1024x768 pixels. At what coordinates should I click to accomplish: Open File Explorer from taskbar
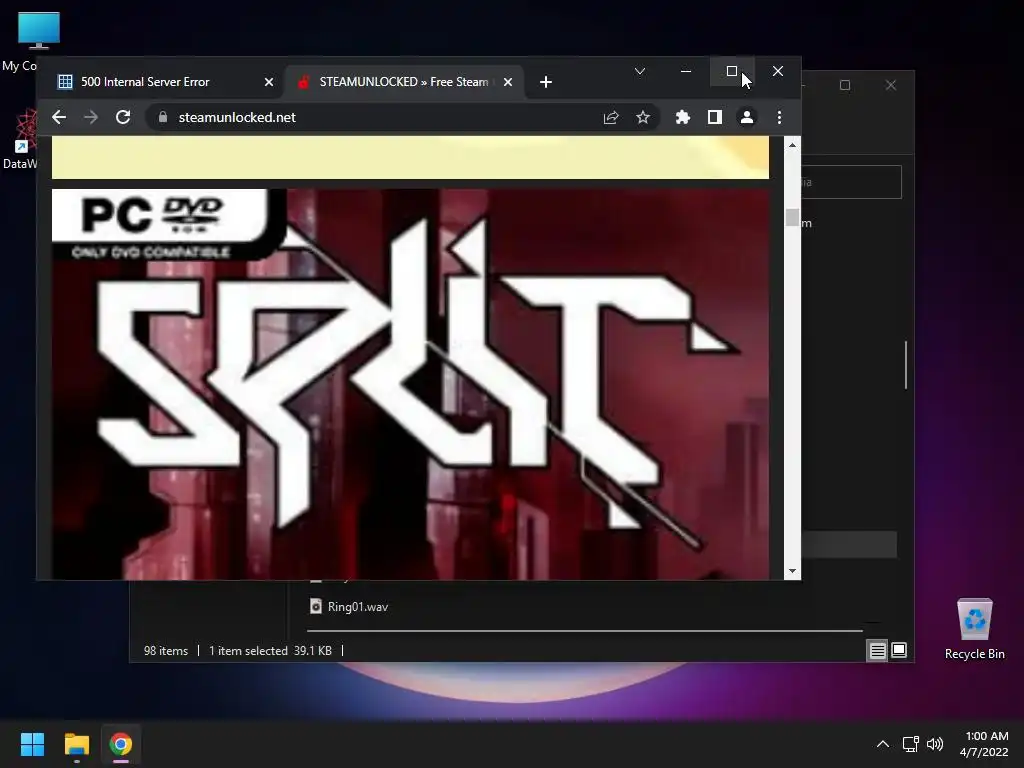tap(76, 744)
